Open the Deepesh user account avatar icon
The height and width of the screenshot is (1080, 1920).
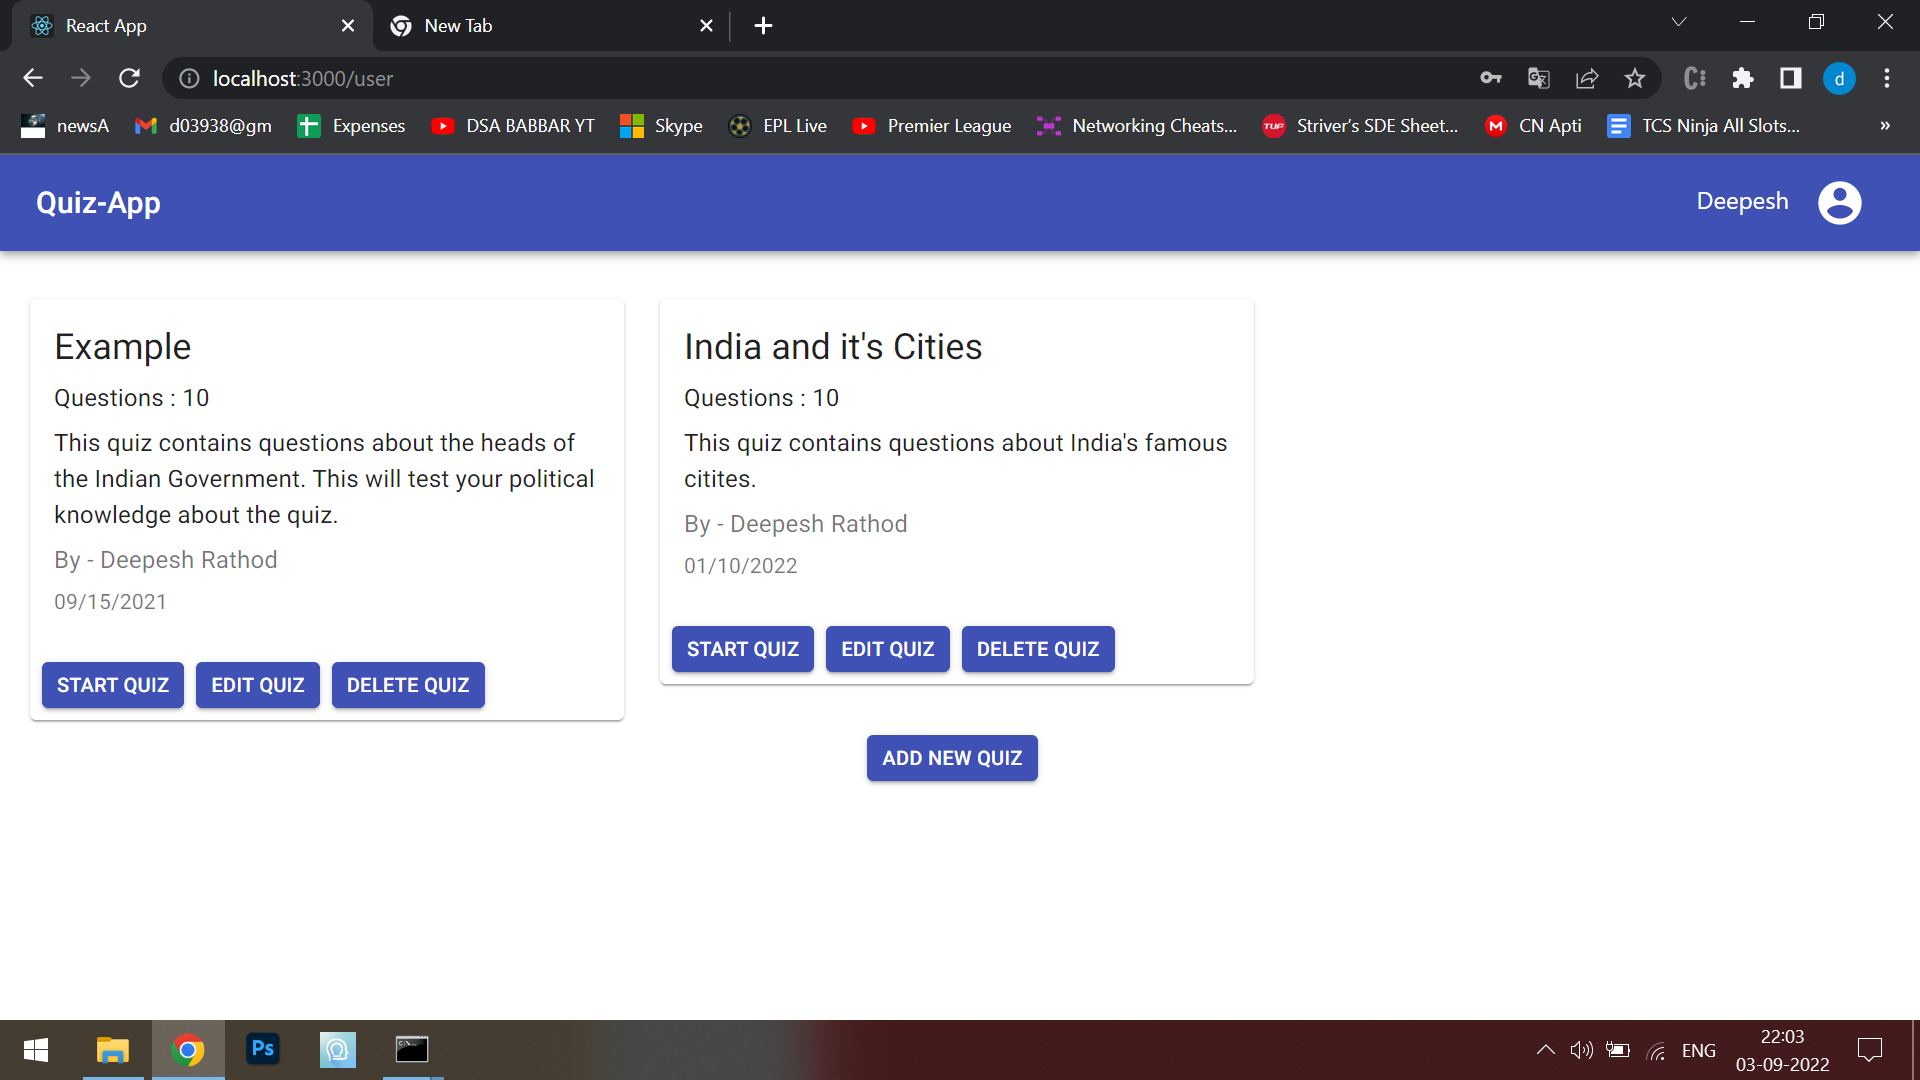(1839, 202)
